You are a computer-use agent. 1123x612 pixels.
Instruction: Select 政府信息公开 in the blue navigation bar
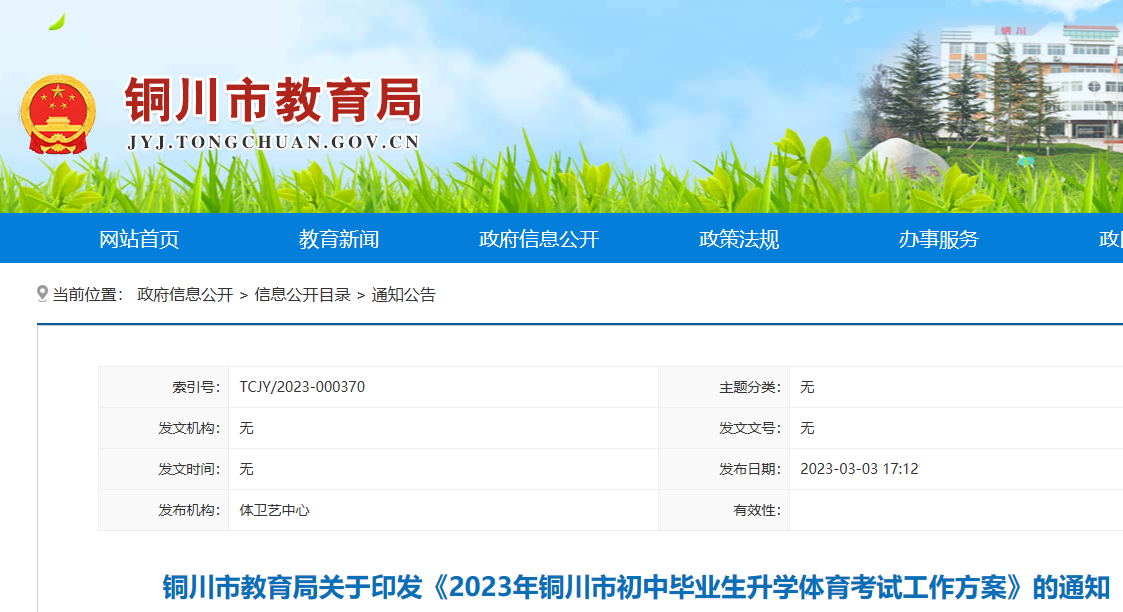coord(539,239)
